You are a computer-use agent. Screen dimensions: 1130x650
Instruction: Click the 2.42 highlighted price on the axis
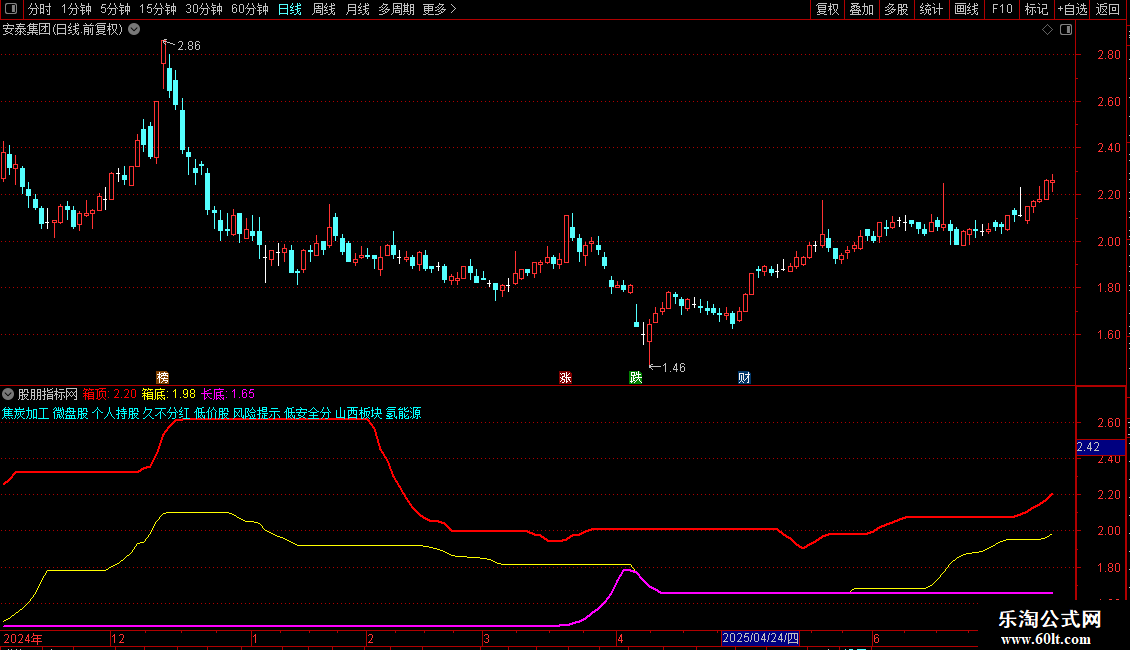1100,448
